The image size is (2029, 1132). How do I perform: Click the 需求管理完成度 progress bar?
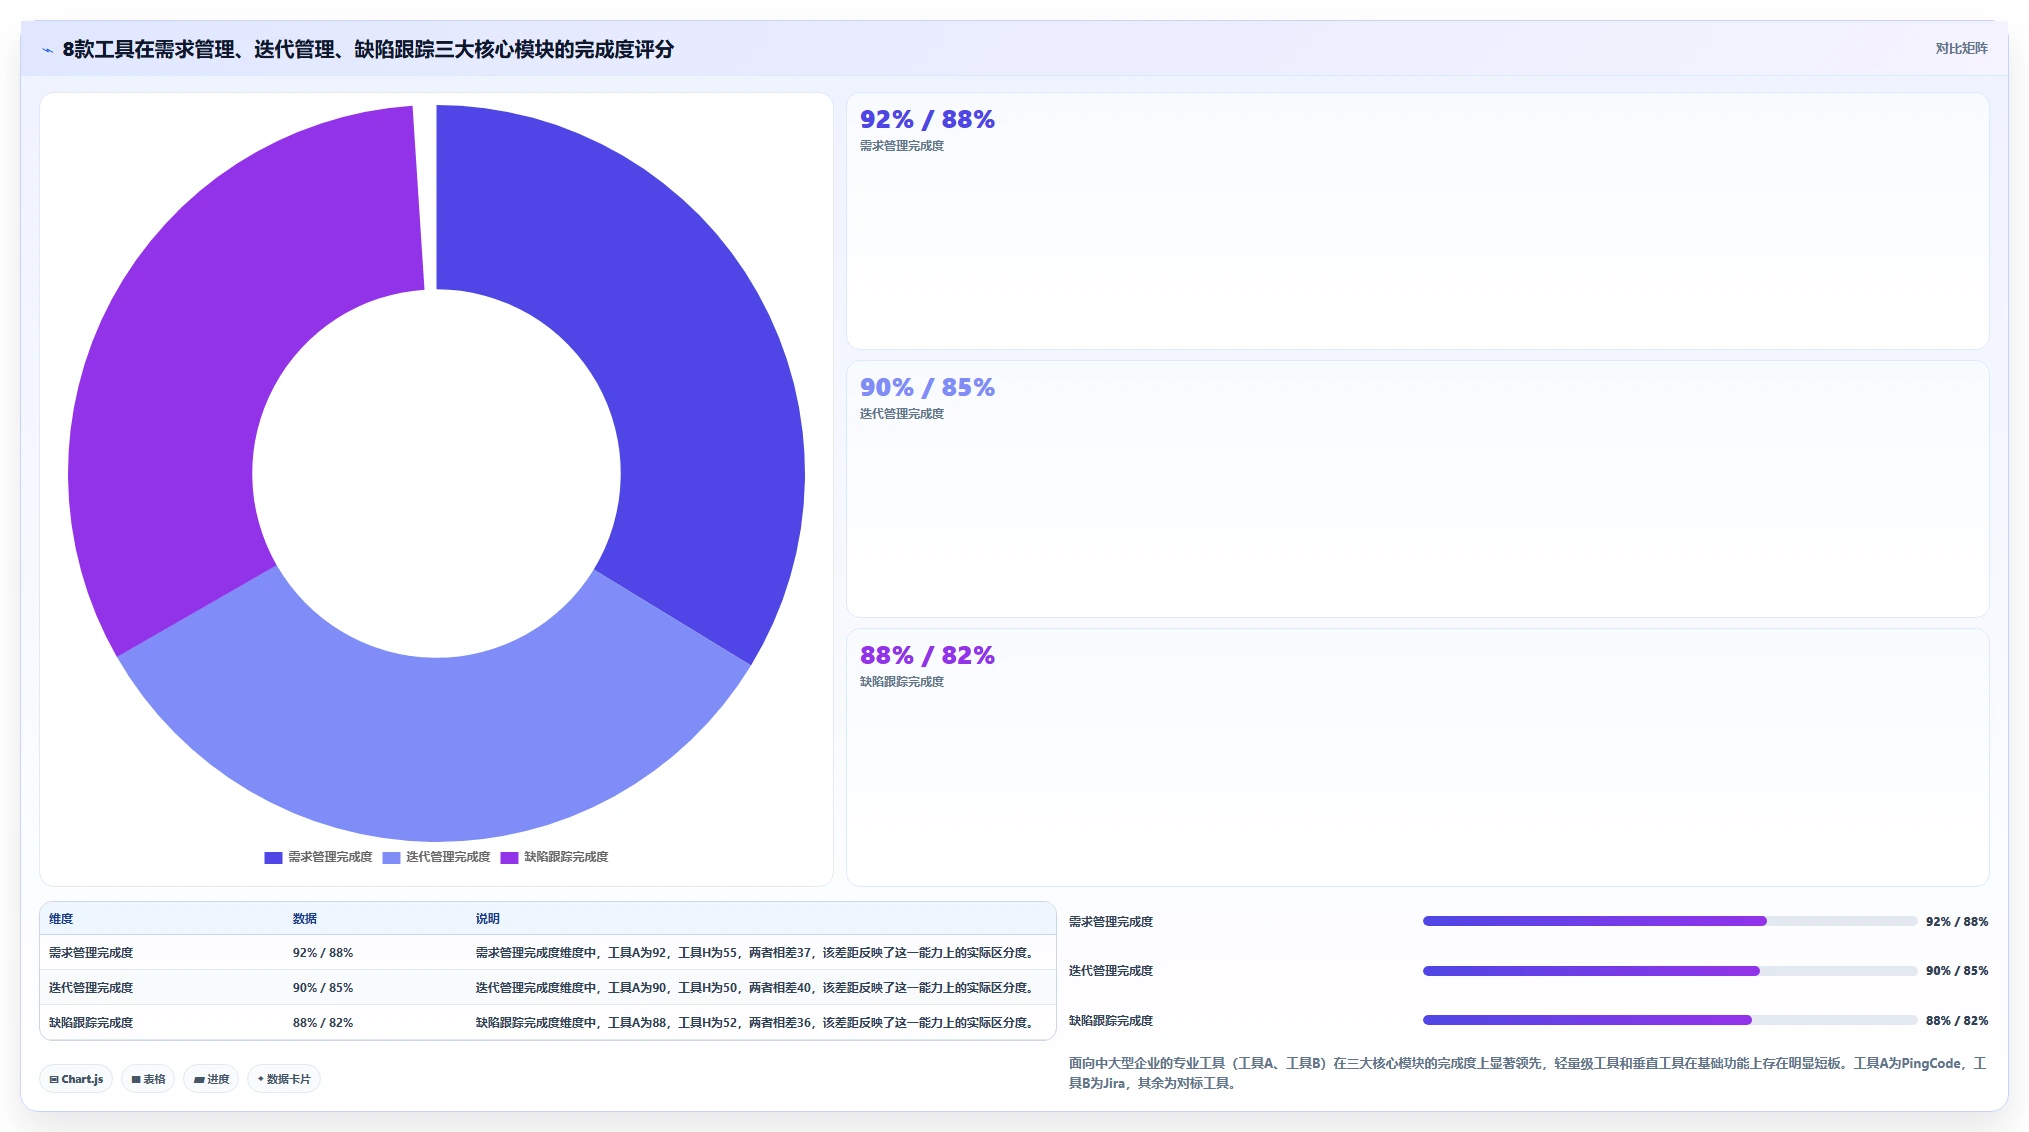[1670, 921]
